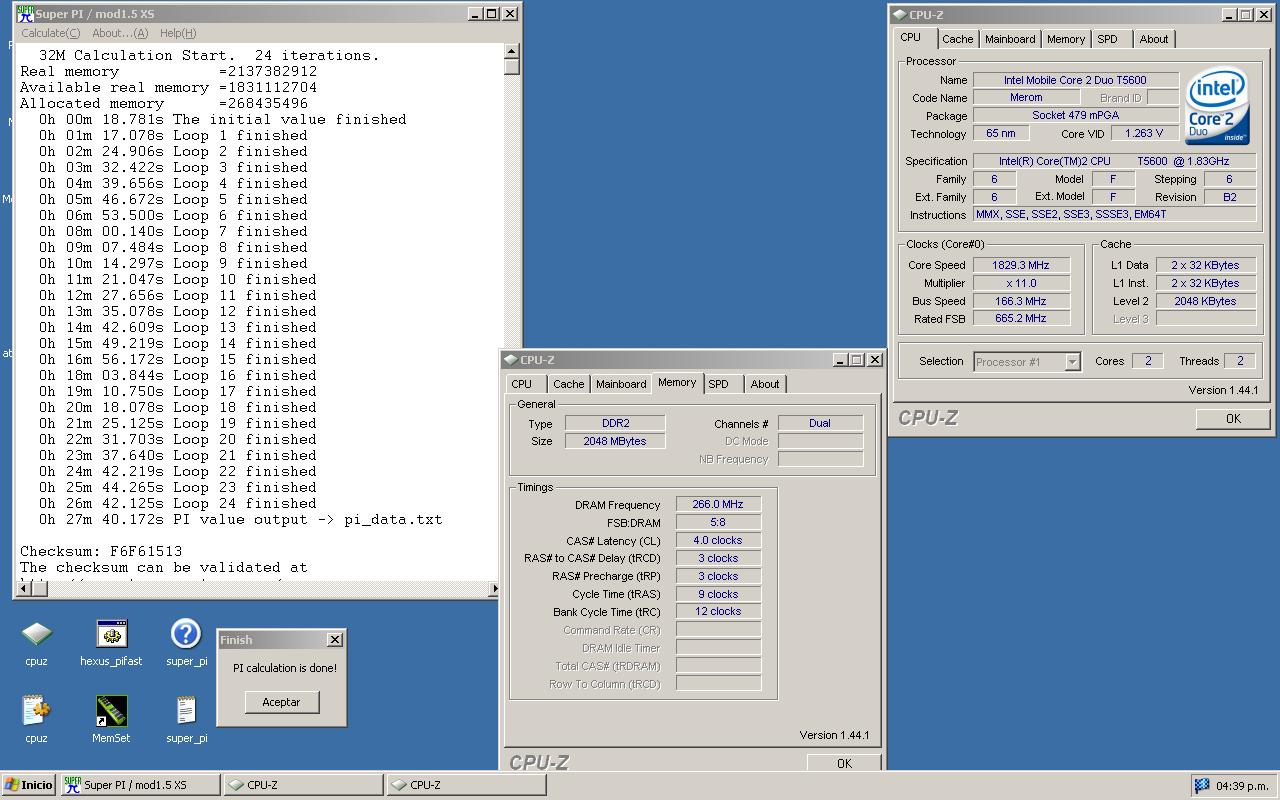Click the Package value Socket 479 mPGA
This screenshot has height=800, width=1280.
tap(1075, 116)
